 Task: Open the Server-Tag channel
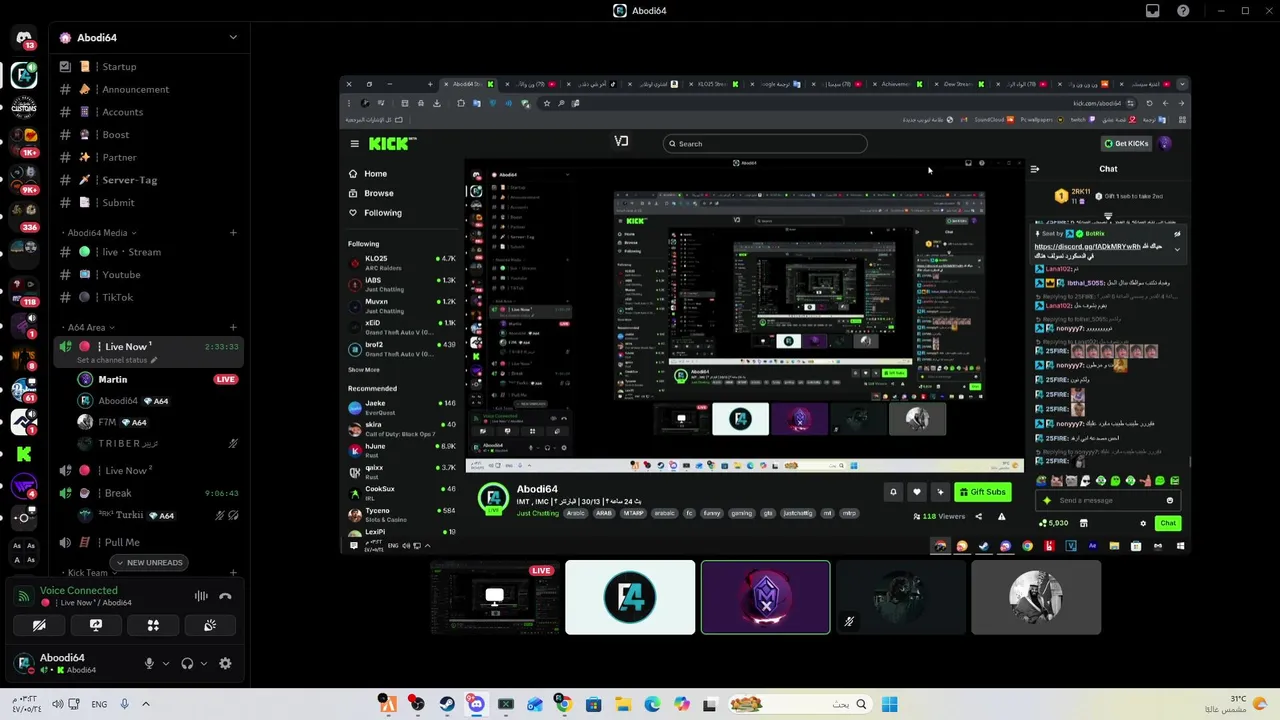148,180
